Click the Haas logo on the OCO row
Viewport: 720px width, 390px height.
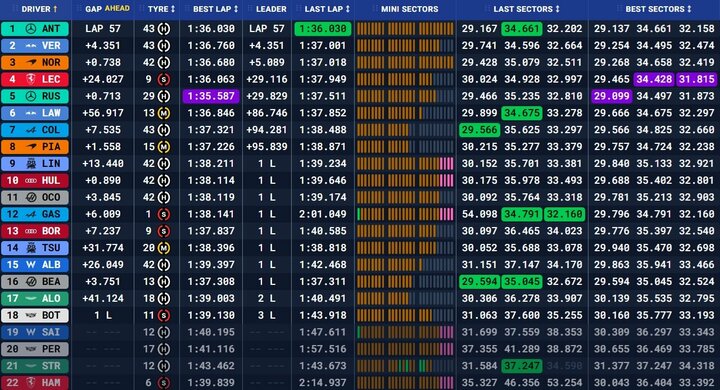[x=31, y=198]
